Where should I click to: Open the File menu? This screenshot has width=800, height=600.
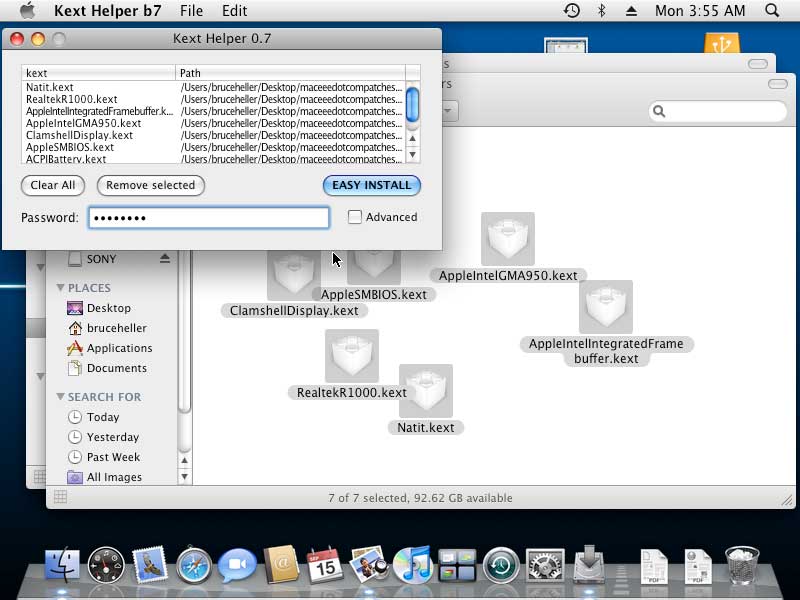point(191,11)
